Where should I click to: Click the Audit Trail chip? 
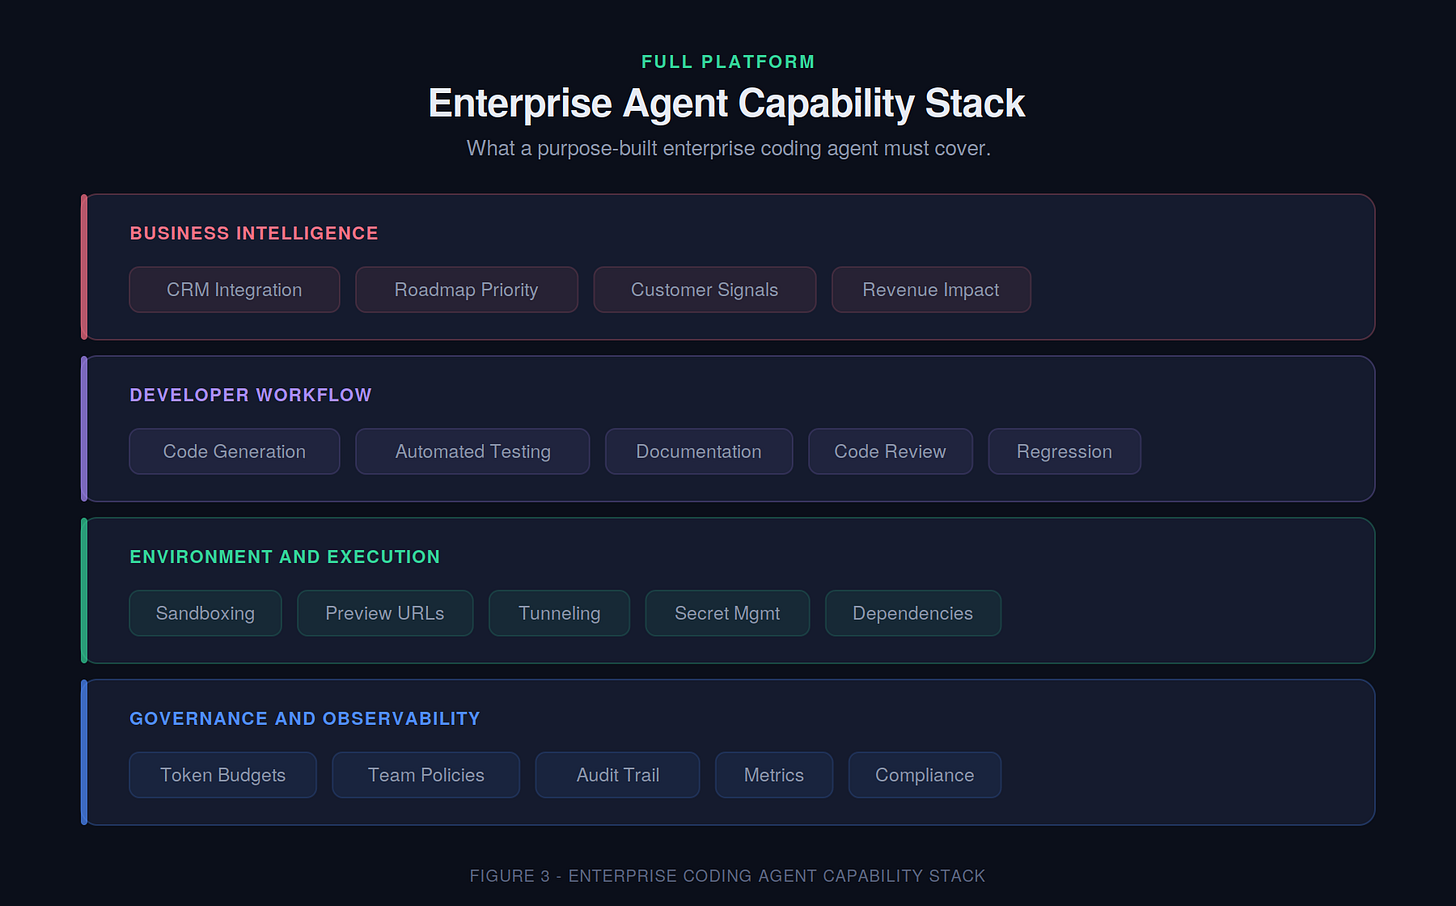pyautogui.click(x=617, y=775)
